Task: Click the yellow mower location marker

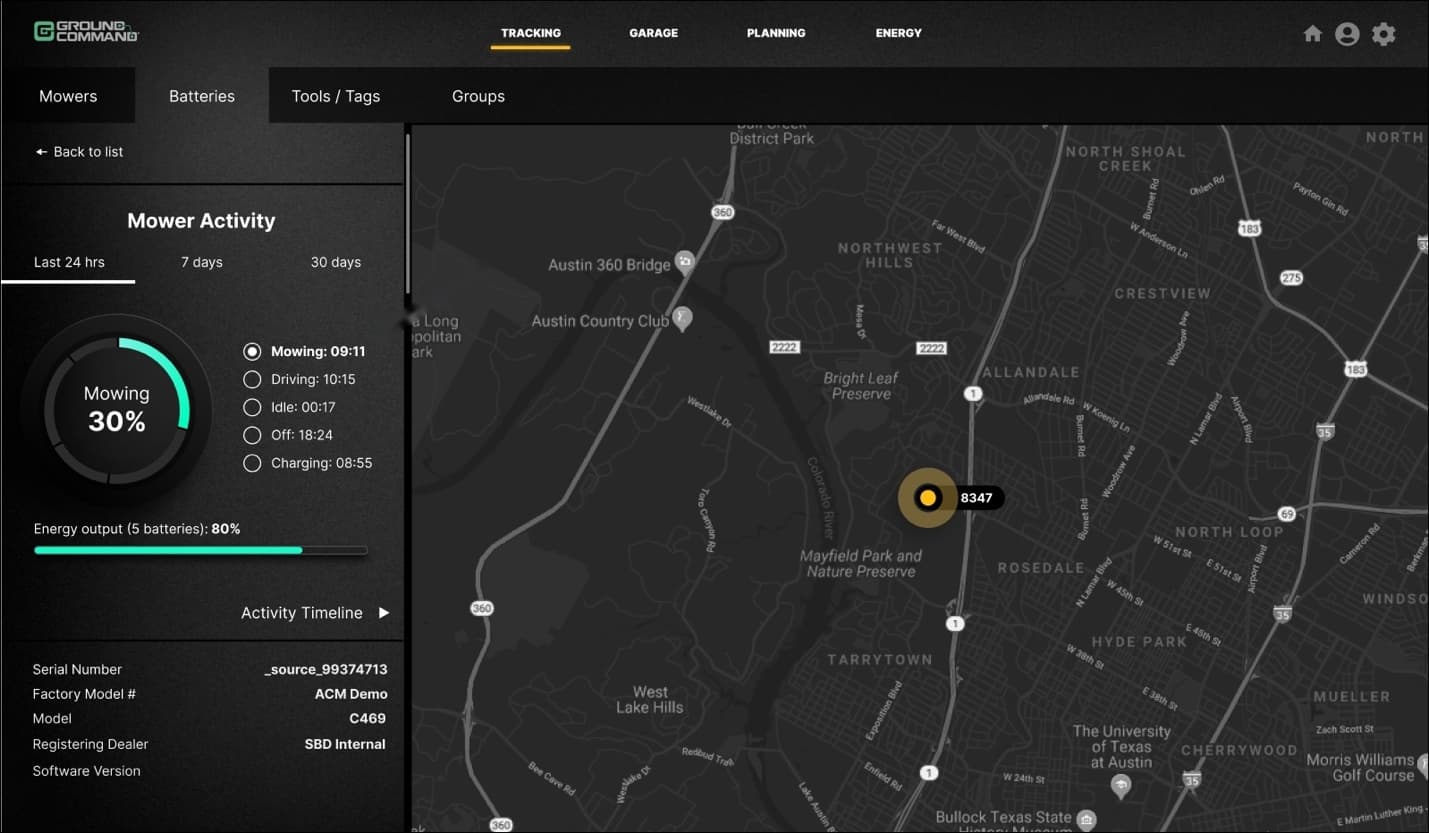Action: pos(927,497)
